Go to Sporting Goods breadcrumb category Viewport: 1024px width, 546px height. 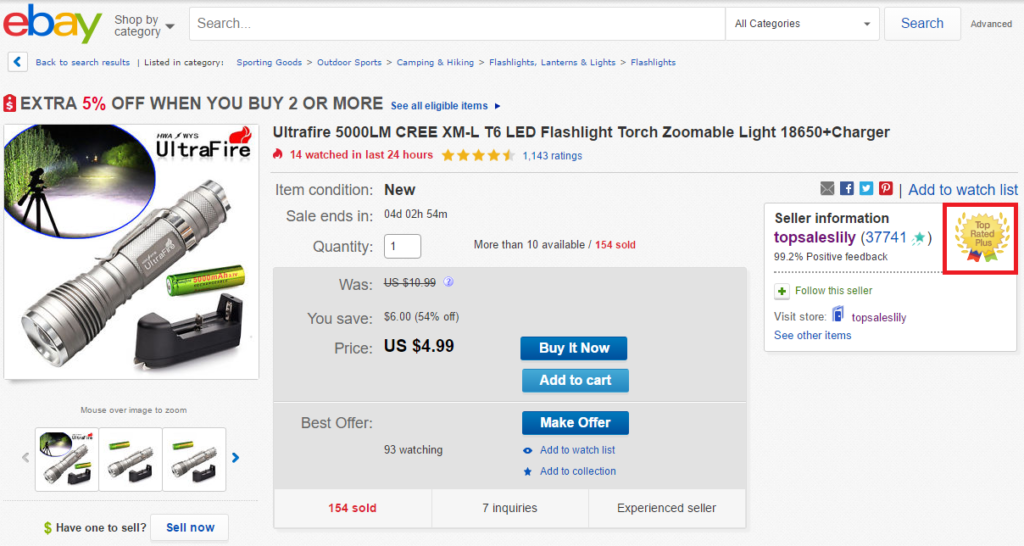[x=269, y=62]
